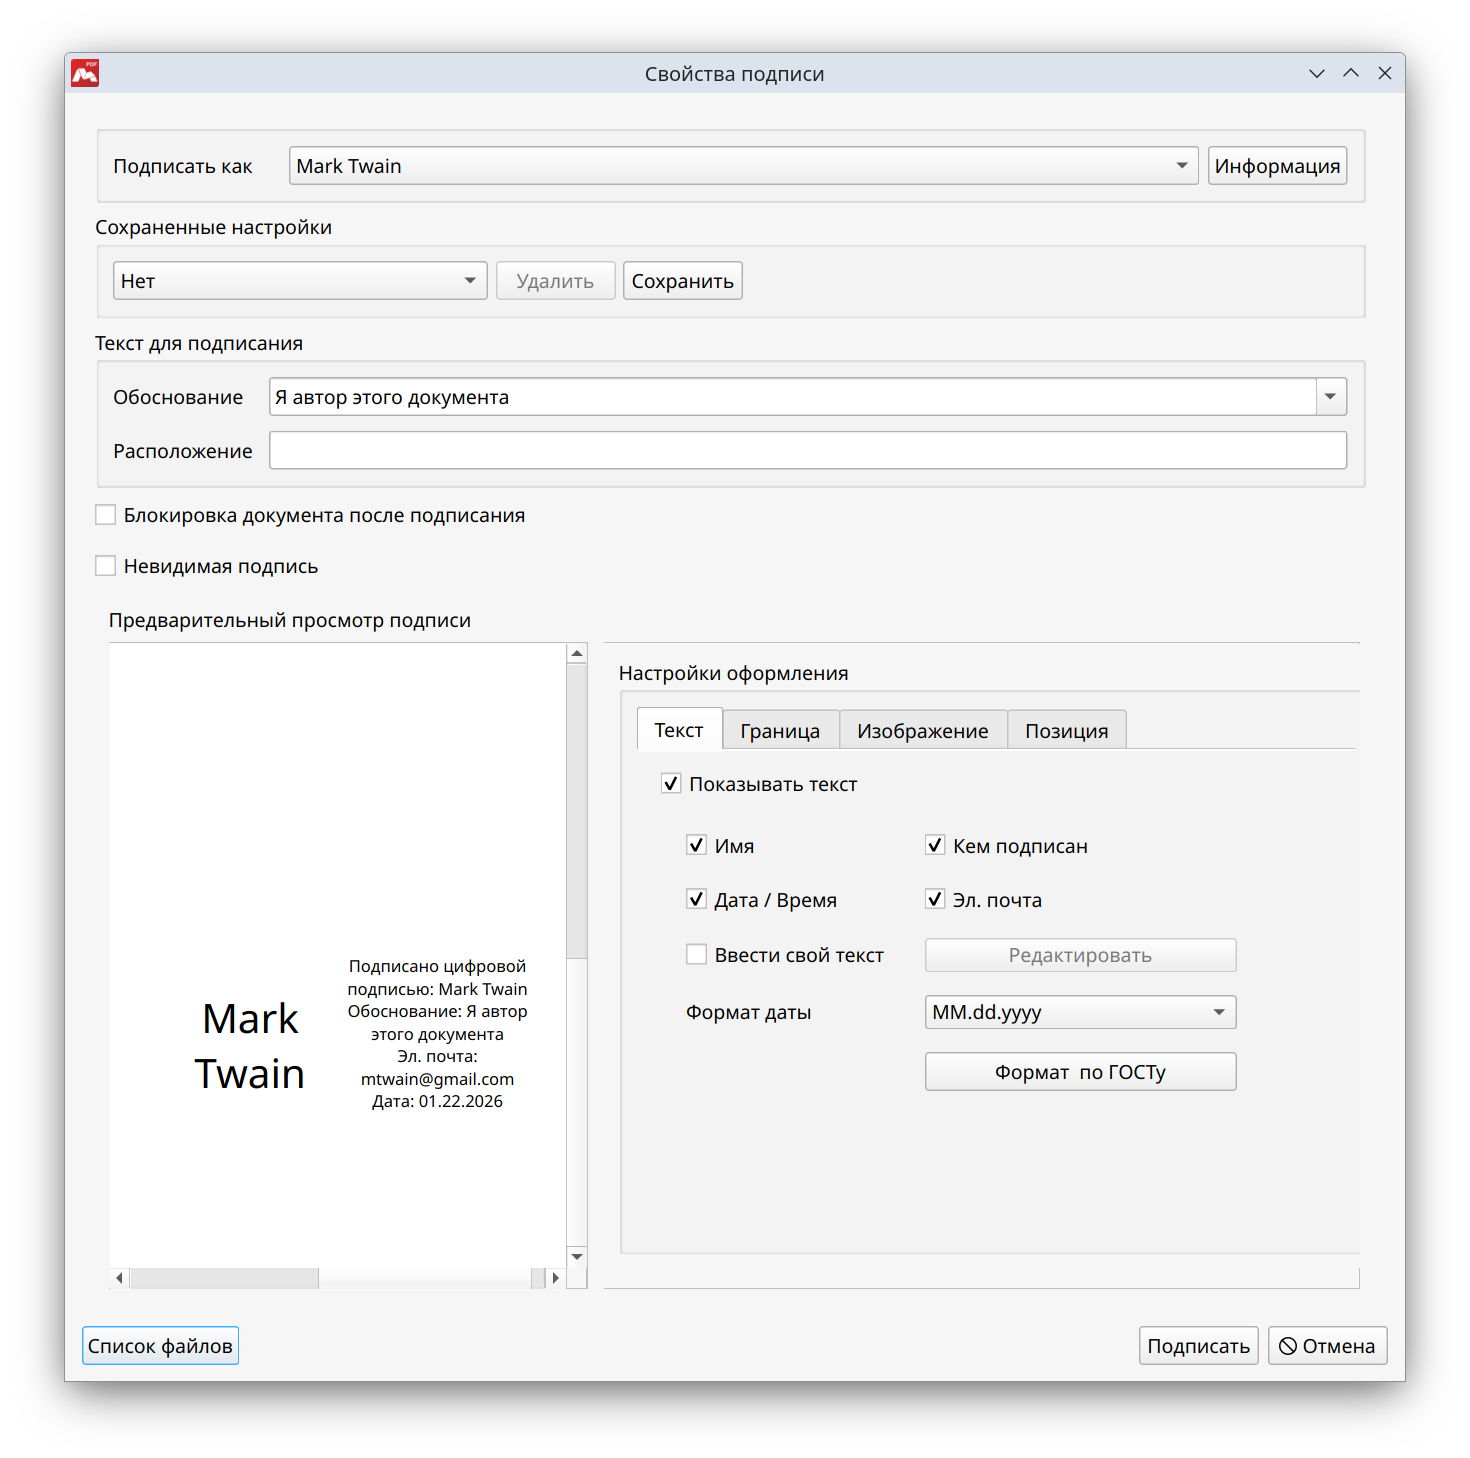
Task: Click the signature preview up scroll arrow
Action: [x=577, y=654]
